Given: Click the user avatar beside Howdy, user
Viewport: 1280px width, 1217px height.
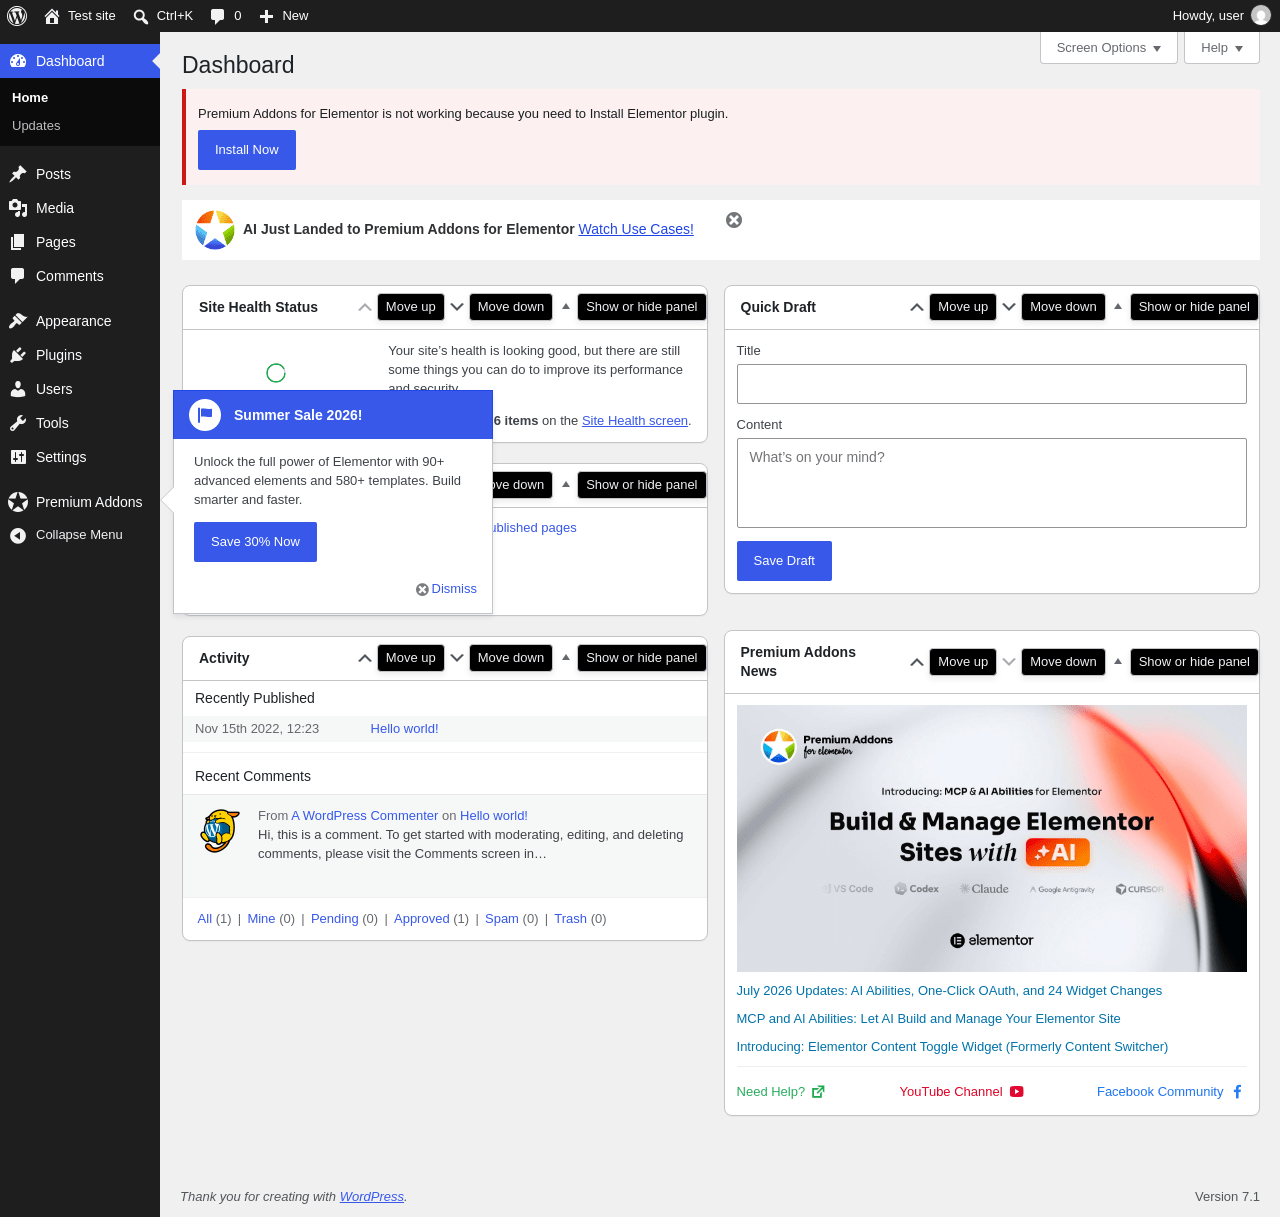Looking at the screenshot, I should (x=1261, y=16).
